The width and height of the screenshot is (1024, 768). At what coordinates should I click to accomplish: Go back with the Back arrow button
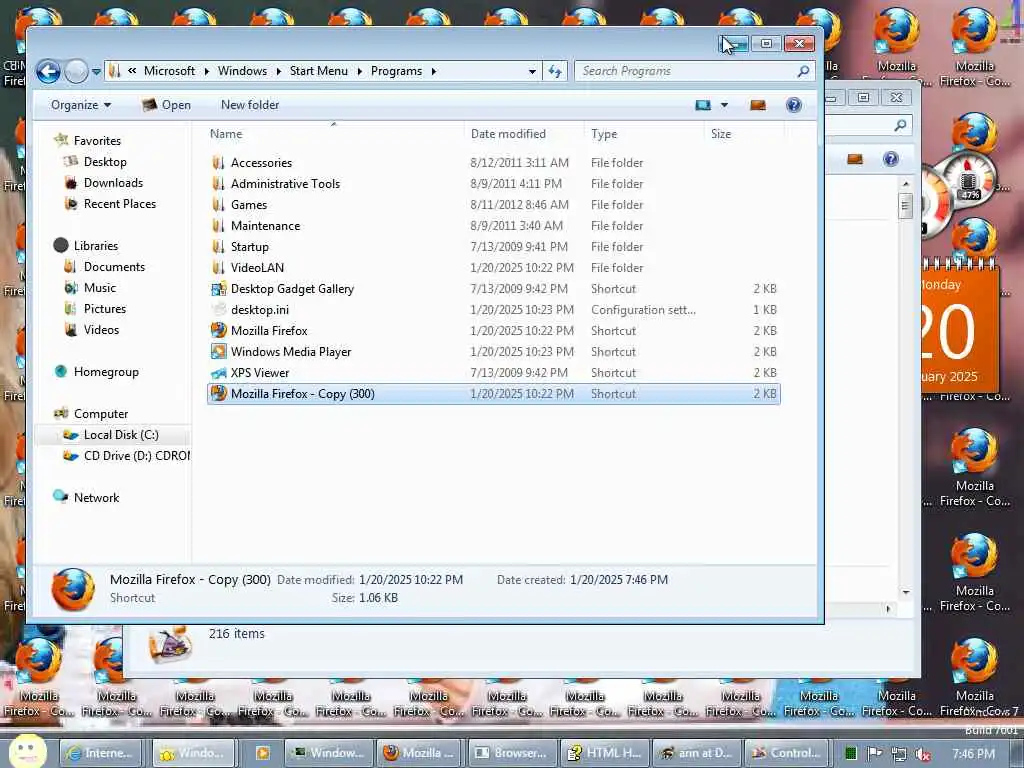coord(48,71)
